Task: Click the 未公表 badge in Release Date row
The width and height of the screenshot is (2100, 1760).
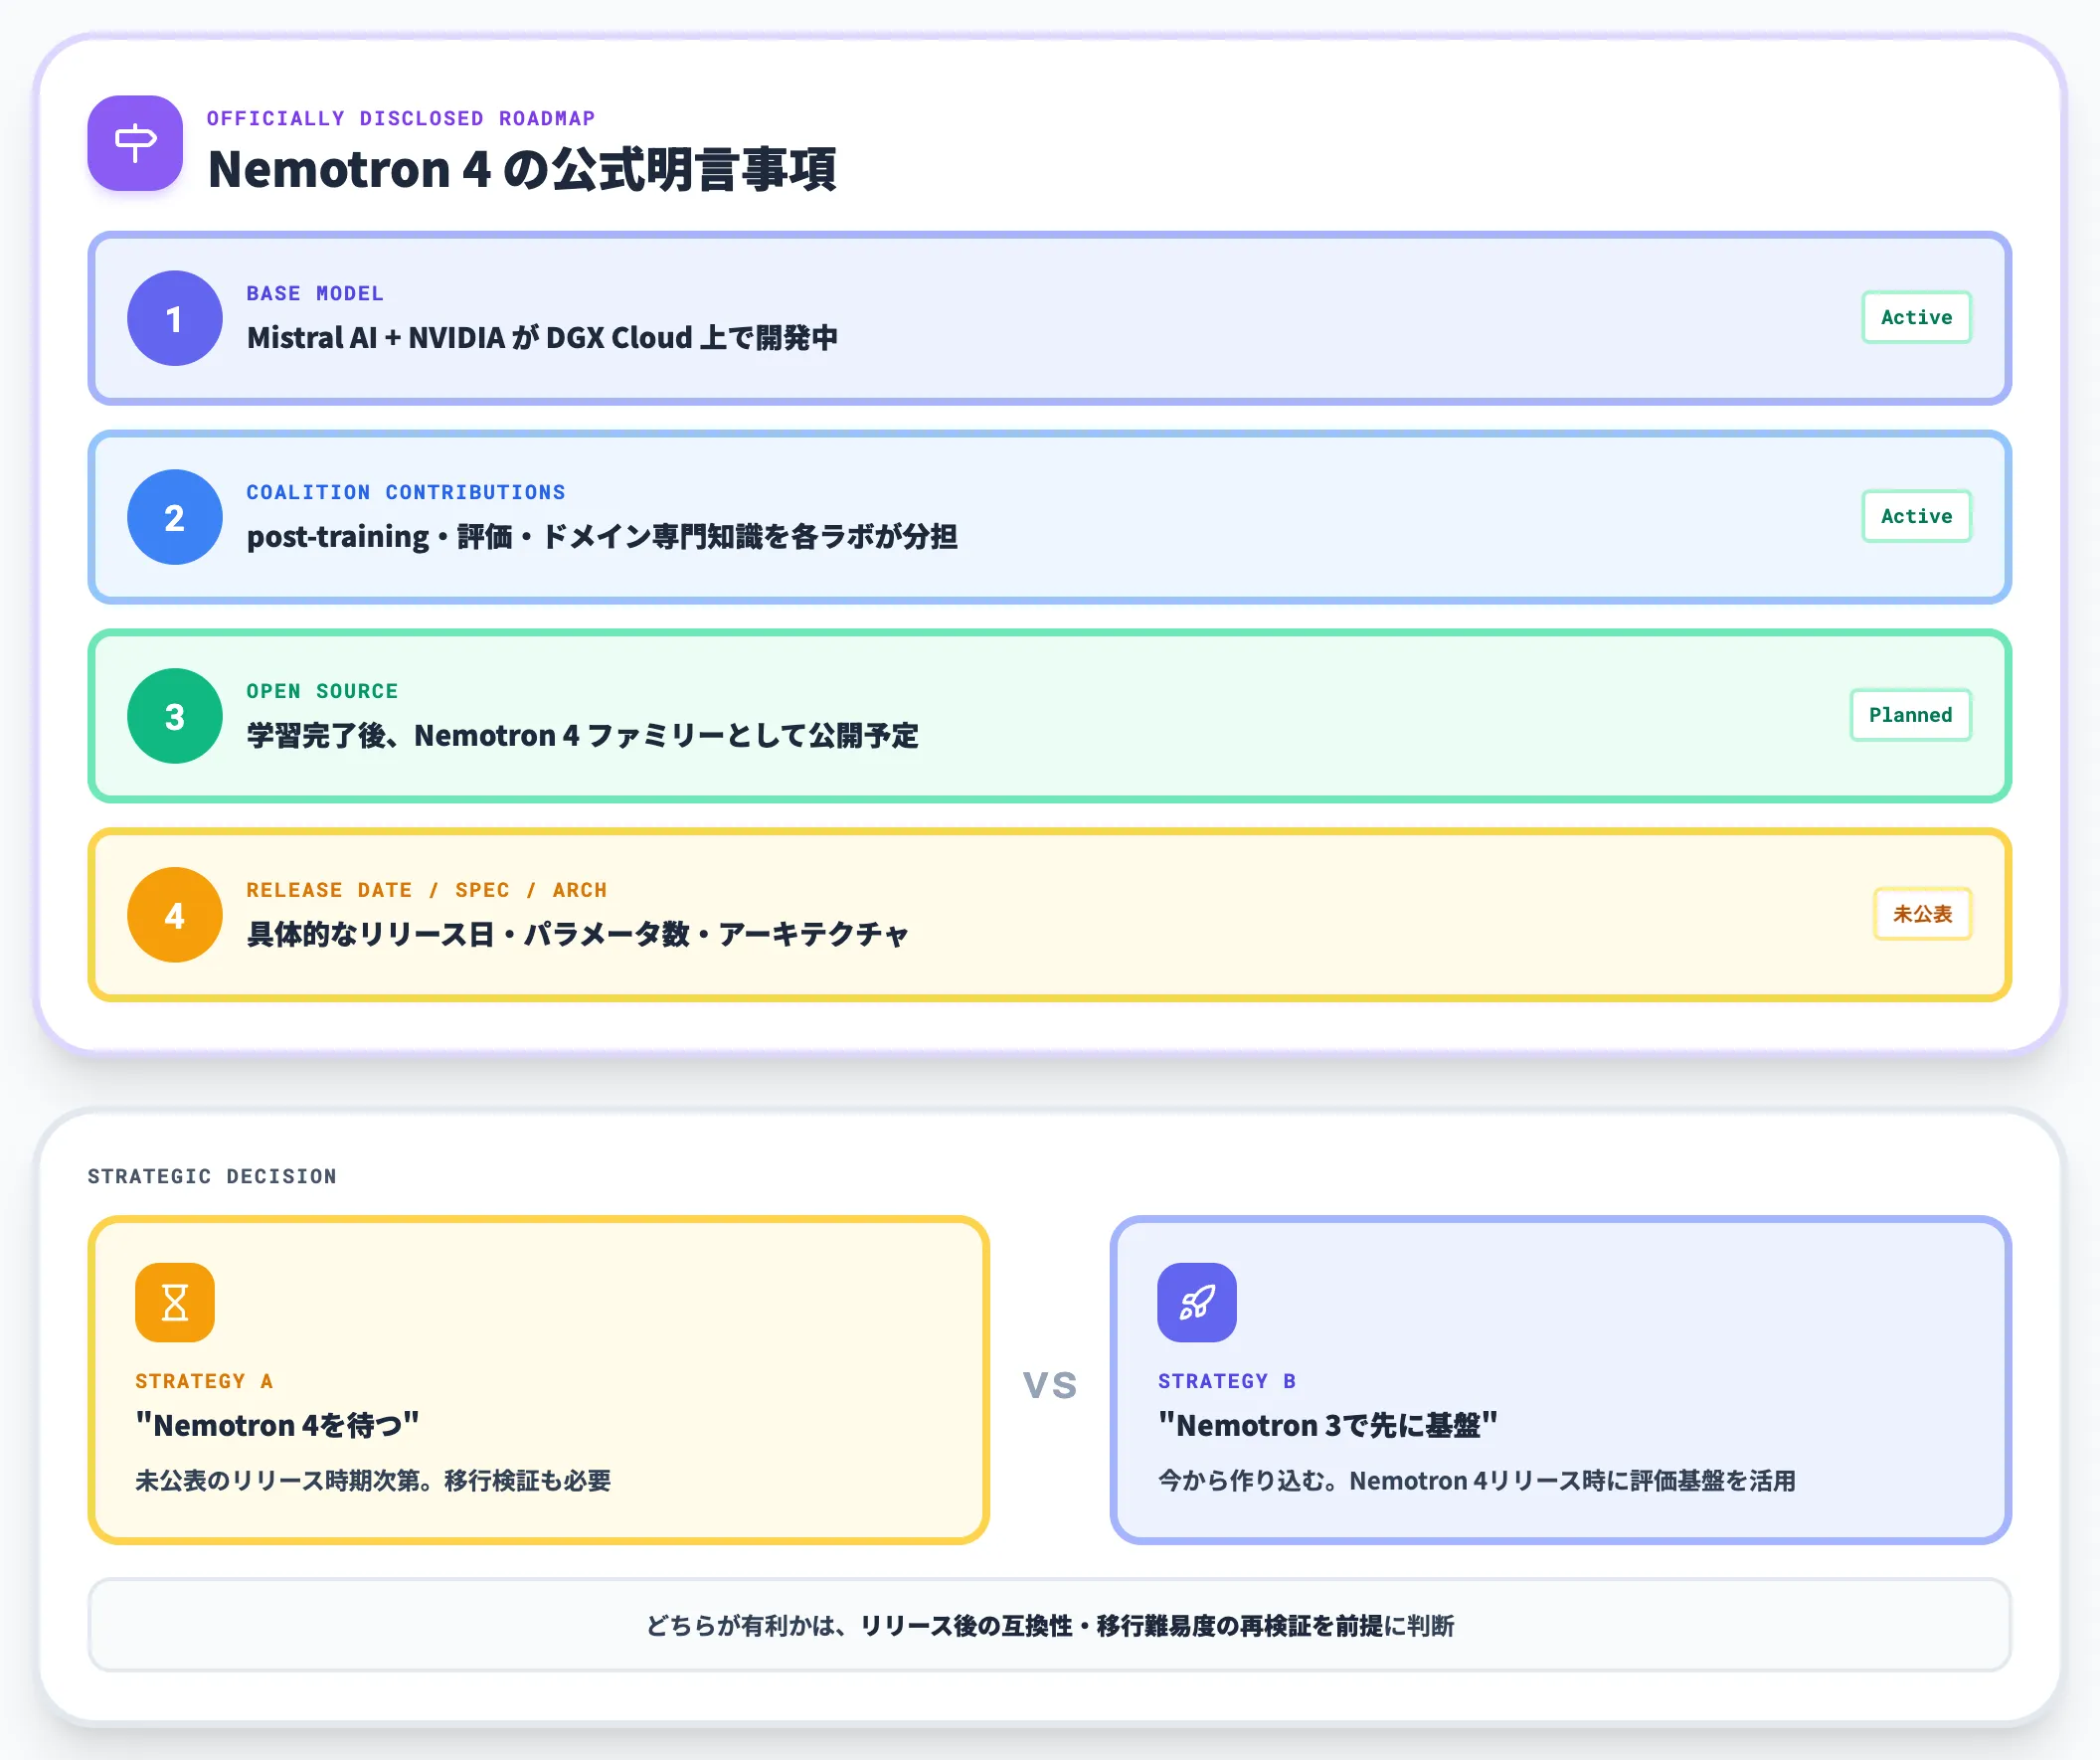Action: pyautogui.click(x=1922, y=914)
